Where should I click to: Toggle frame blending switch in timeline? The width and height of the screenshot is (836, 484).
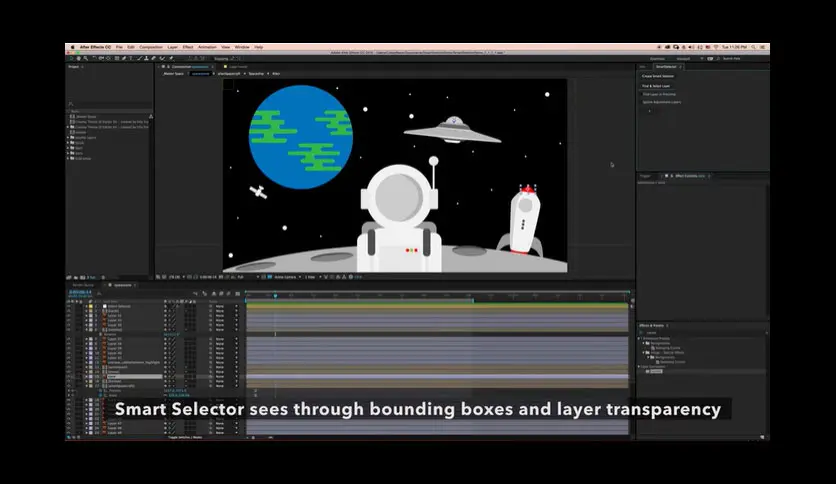coord(221,294)
